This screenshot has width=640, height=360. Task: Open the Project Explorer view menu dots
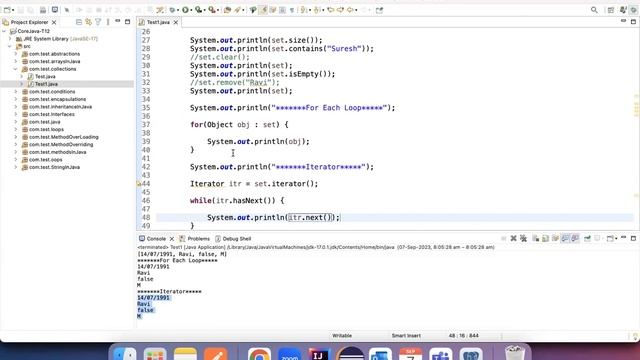[108, 22]
